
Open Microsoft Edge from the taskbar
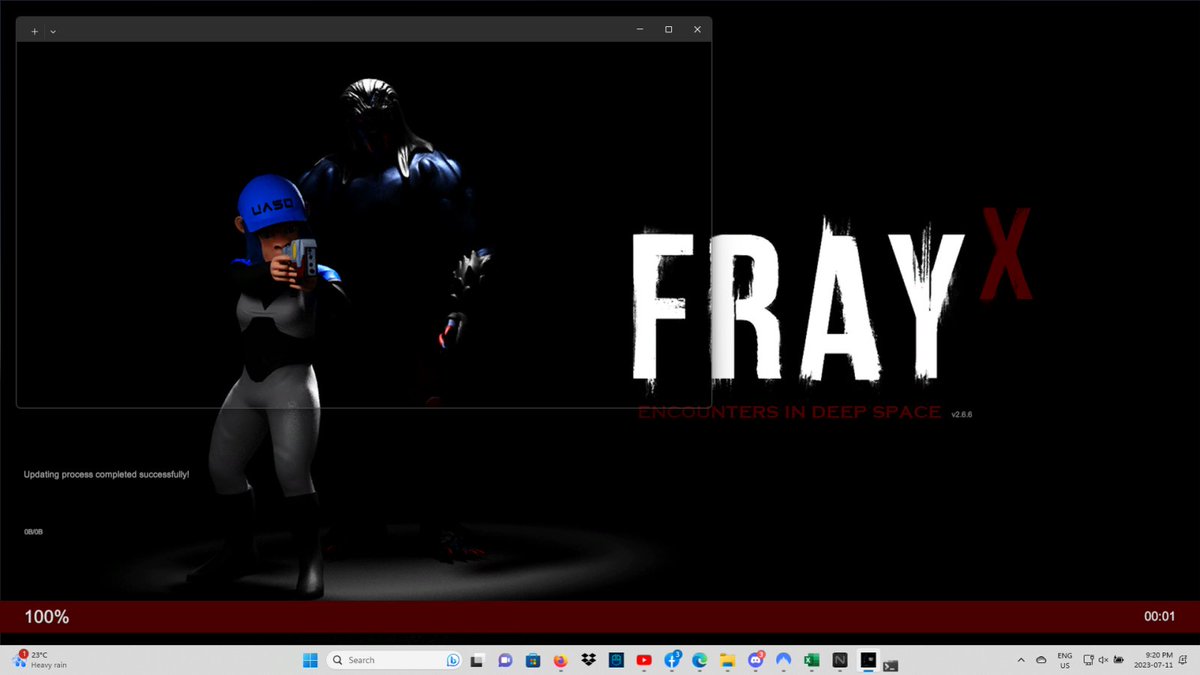click(700, 660)
